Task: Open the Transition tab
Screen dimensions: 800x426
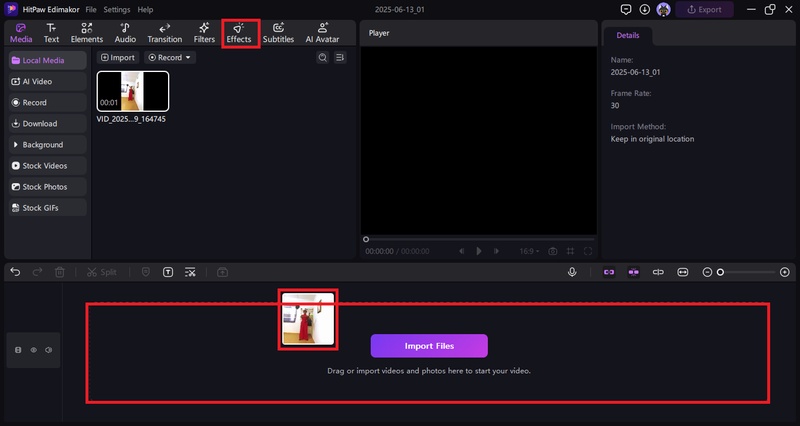Action: 164,33
